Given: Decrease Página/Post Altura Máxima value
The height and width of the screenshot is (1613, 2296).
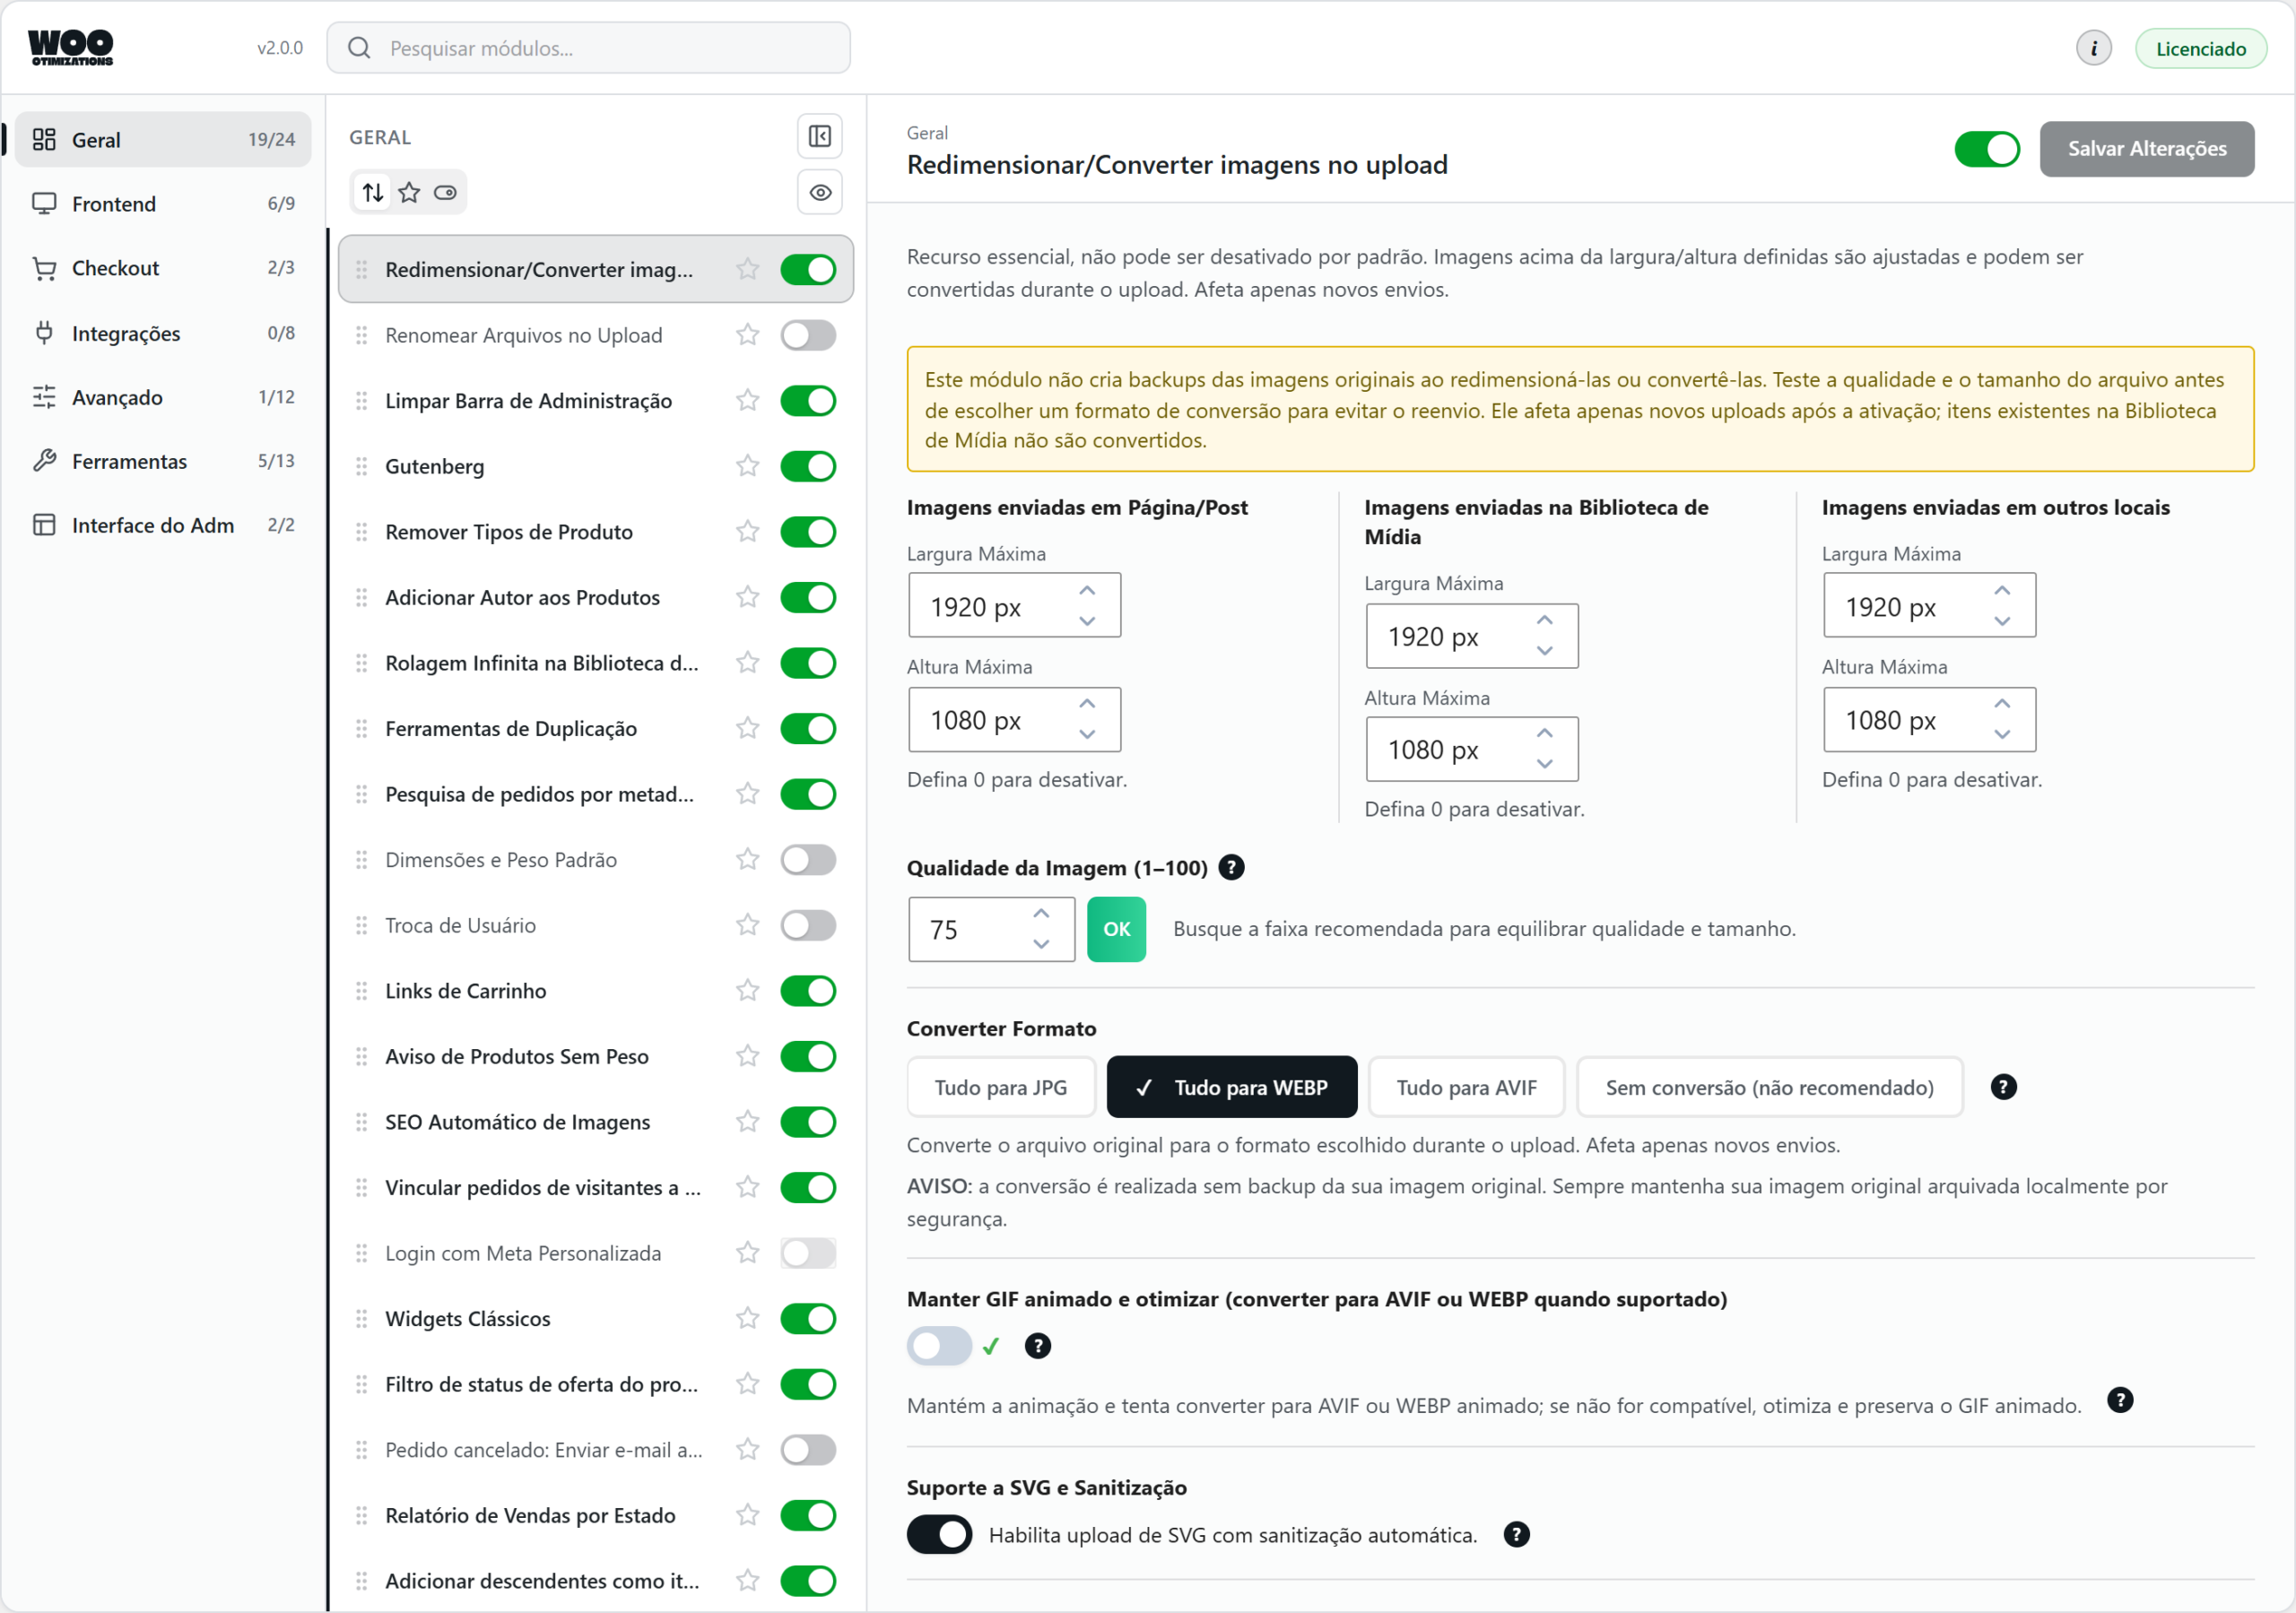Looking at the screenshot, I should (1087, 734).
